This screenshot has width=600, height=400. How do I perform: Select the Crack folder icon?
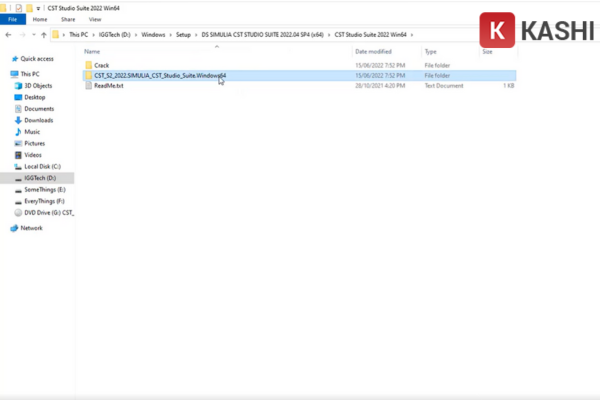[89, 65]
